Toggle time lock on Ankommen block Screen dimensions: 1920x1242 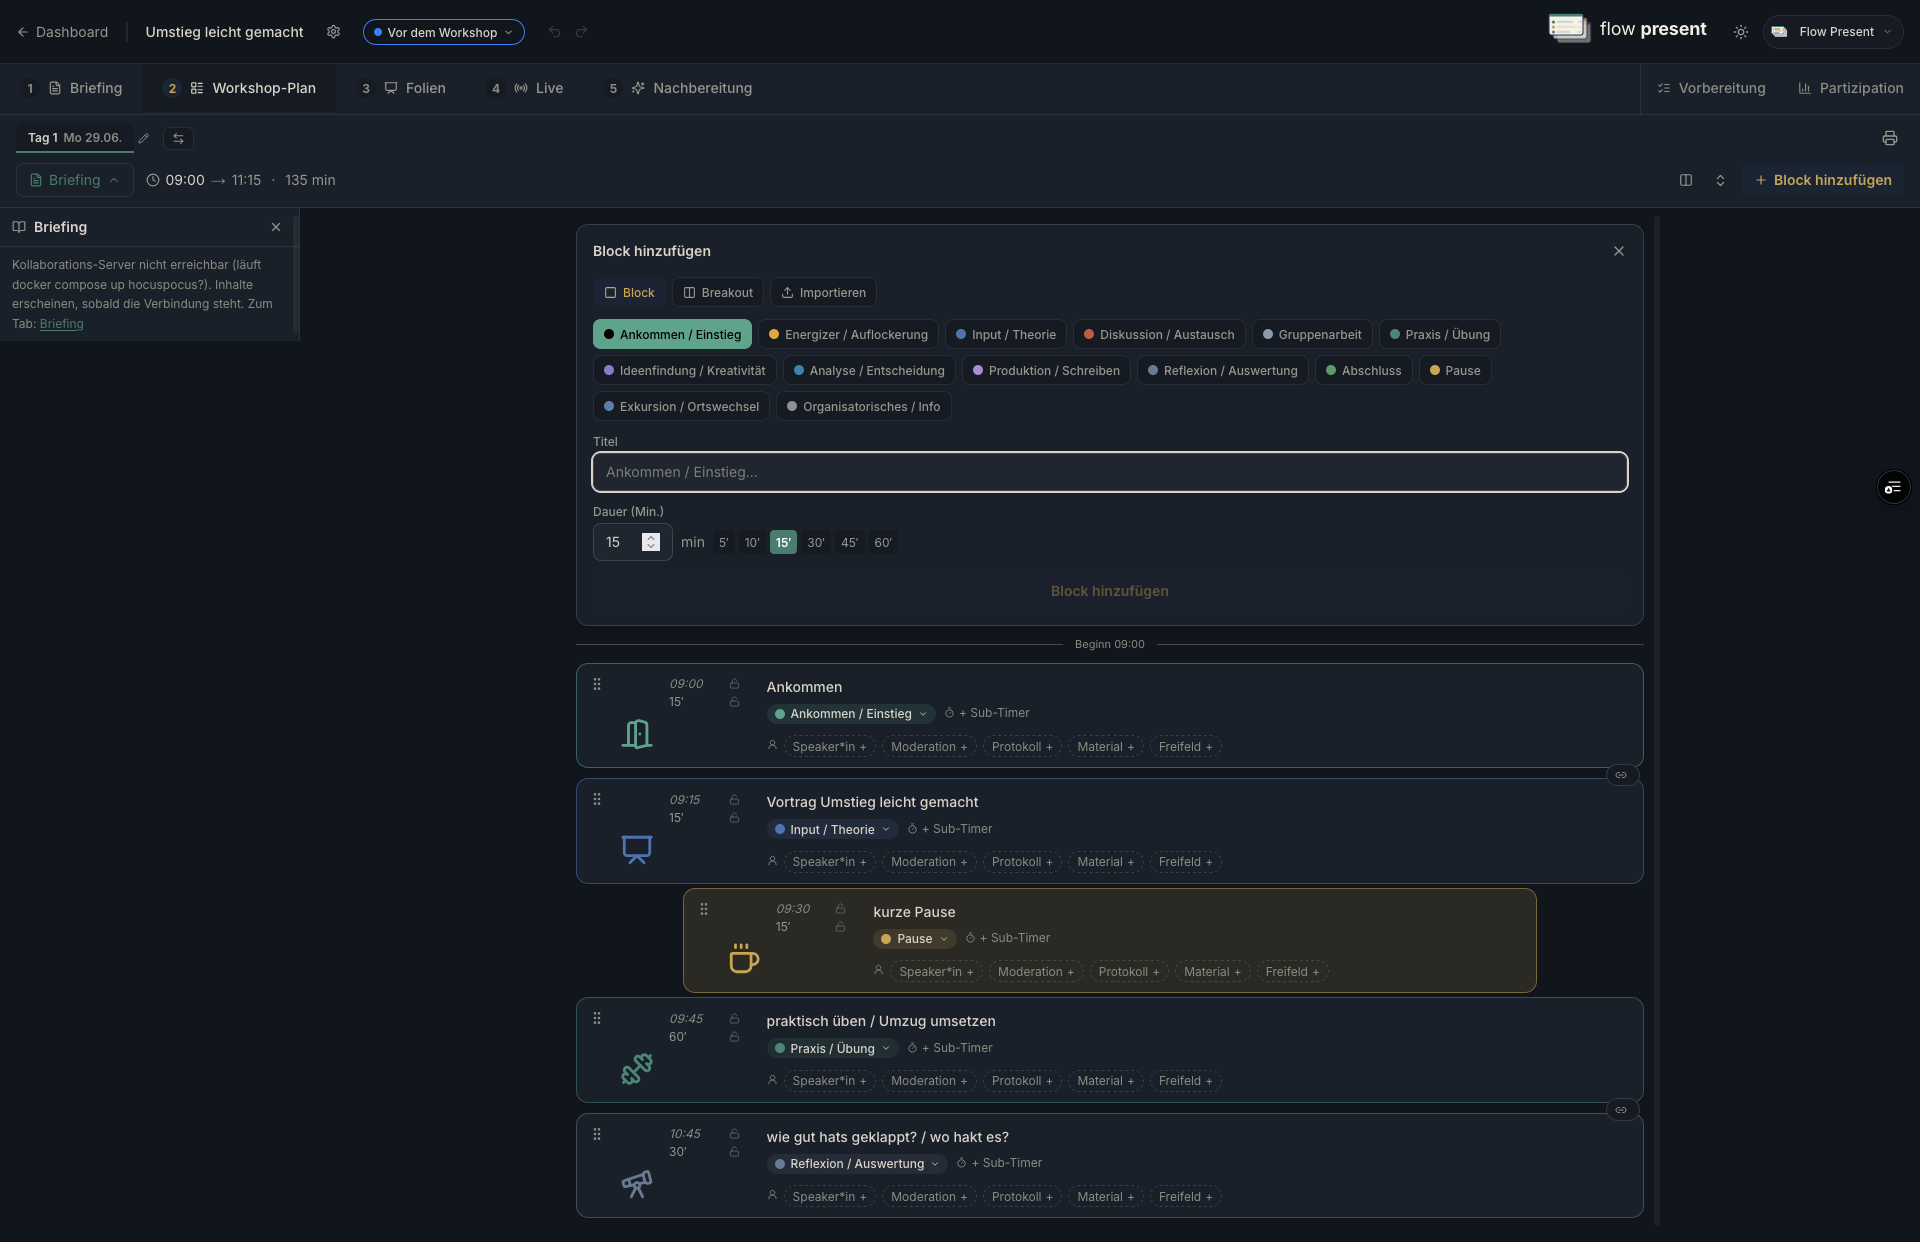(x=734, y=684)
